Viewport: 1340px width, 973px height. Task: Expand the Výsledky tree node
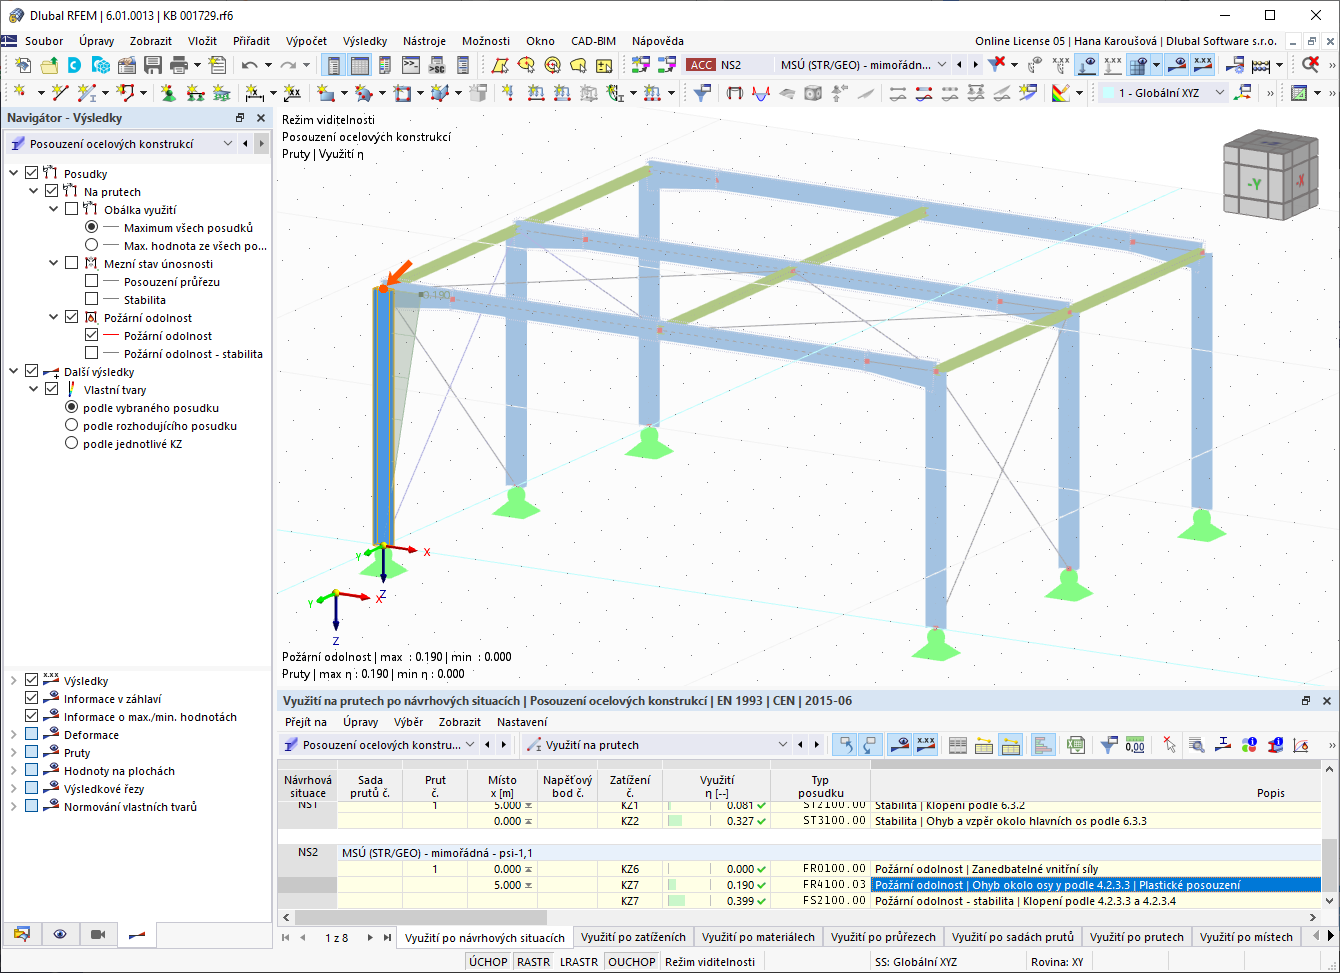point(14,681)
